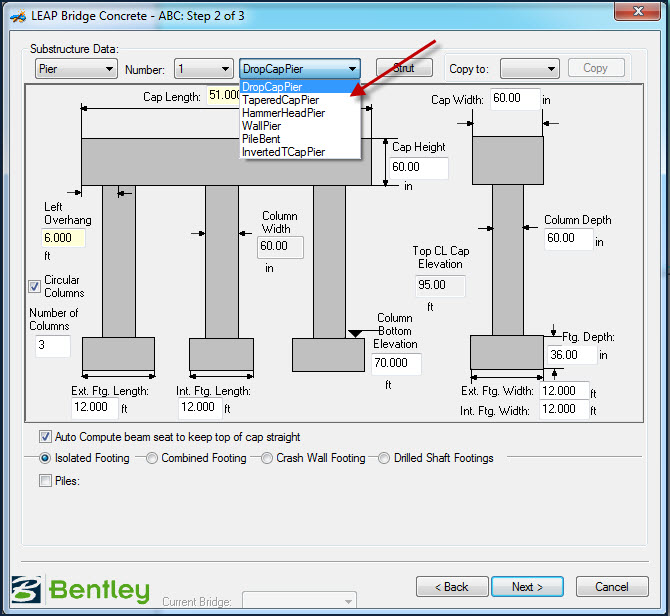
Task: Click the Cap Width input field
Action: tap(515, 99)
